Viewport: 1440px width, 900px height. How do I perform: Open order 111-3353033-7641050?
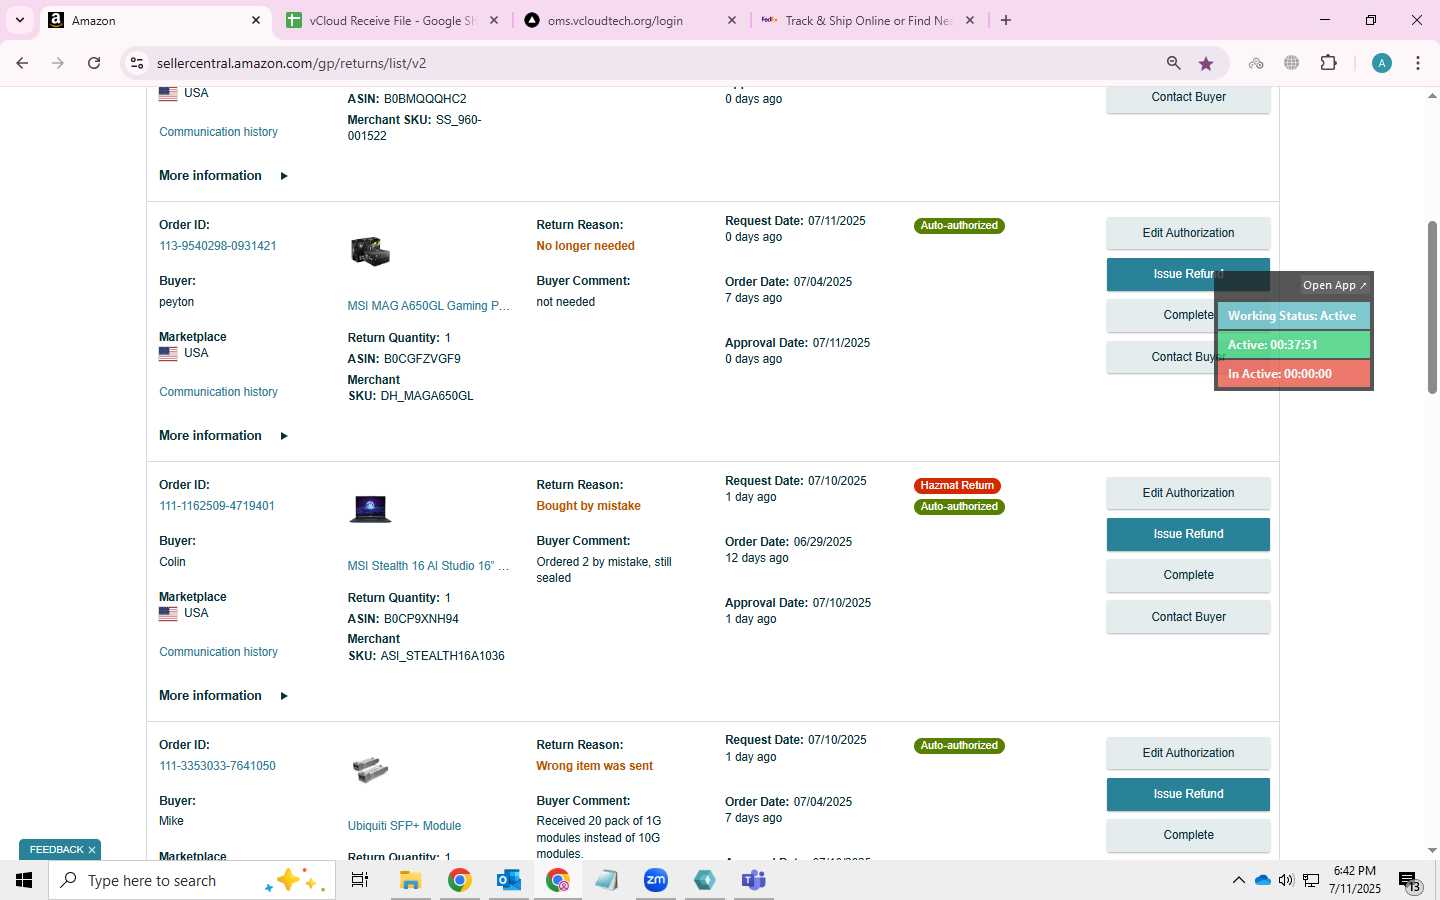(x=217, y=766)
